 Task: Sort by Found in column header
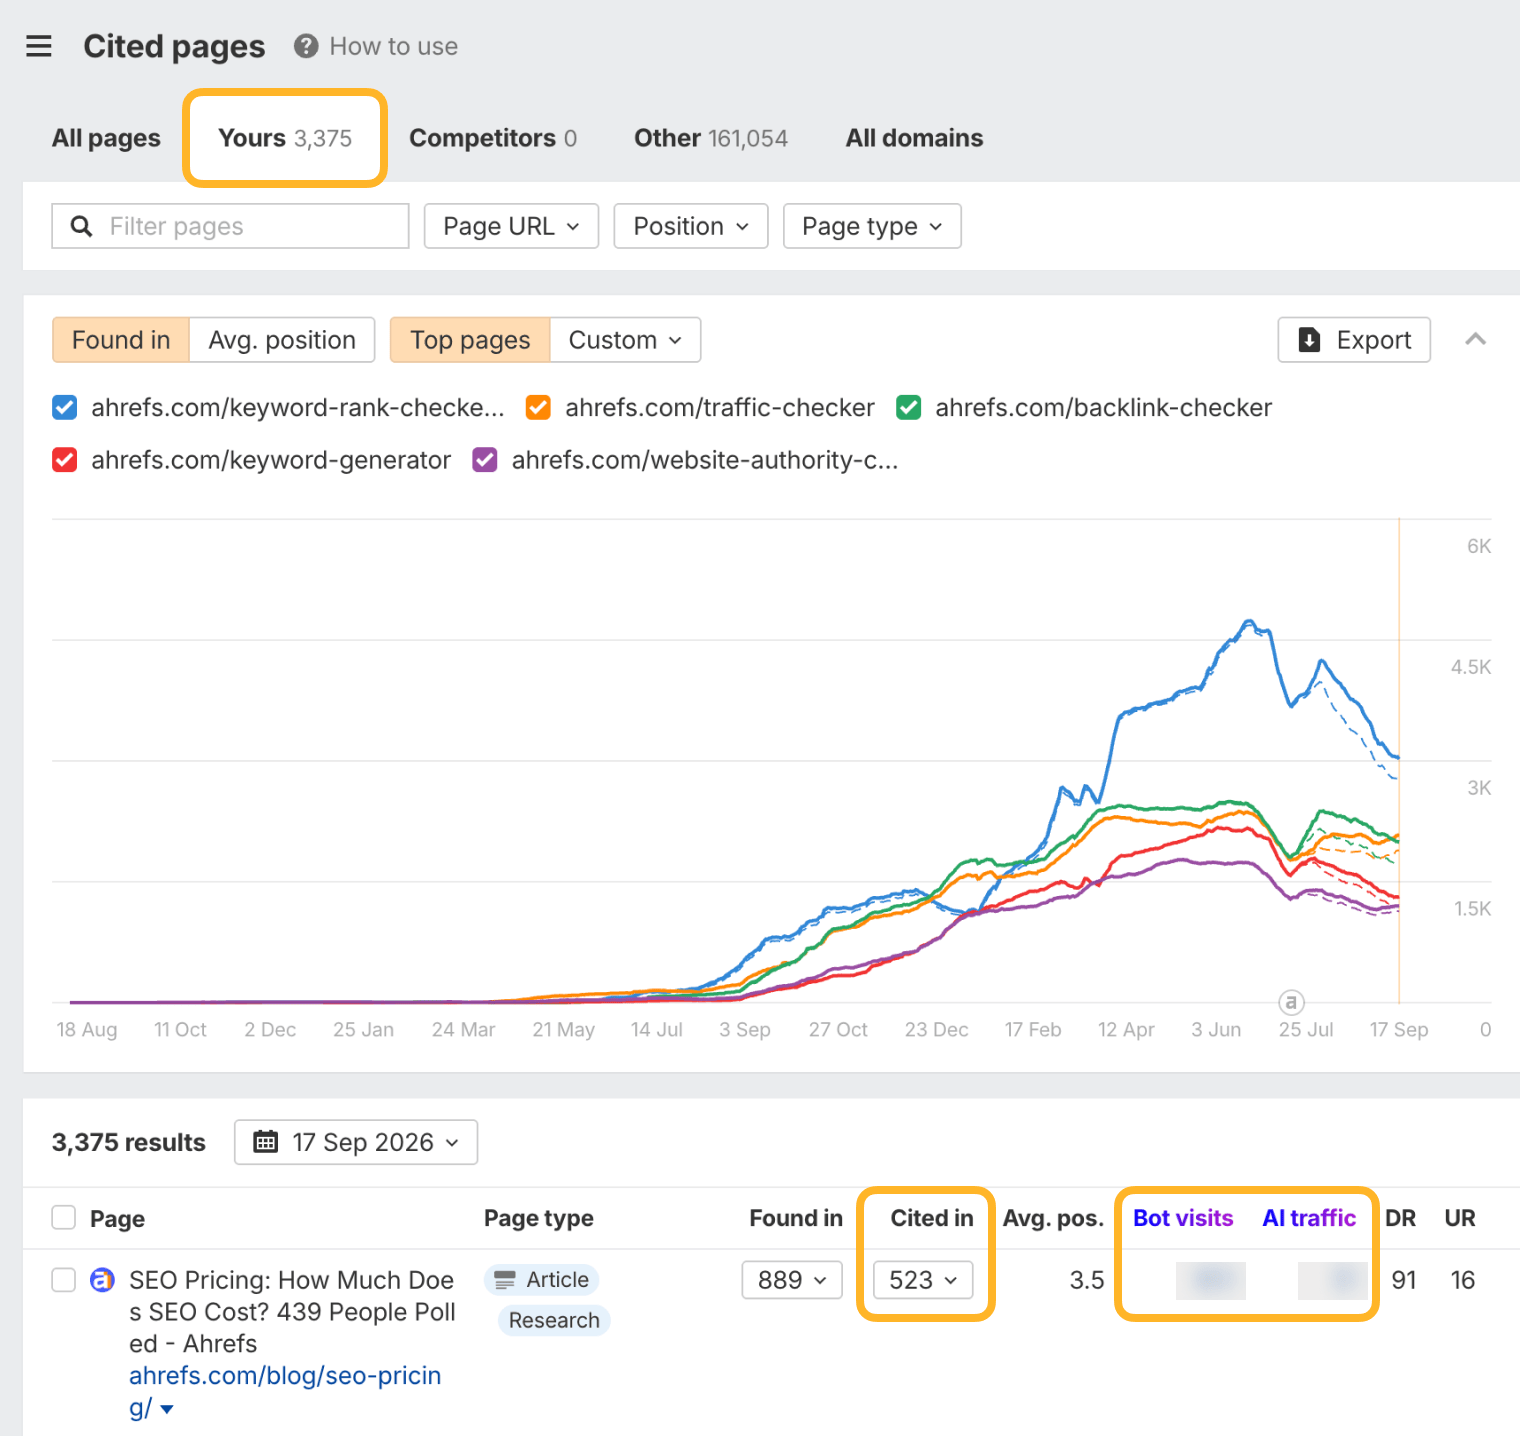796,1217
